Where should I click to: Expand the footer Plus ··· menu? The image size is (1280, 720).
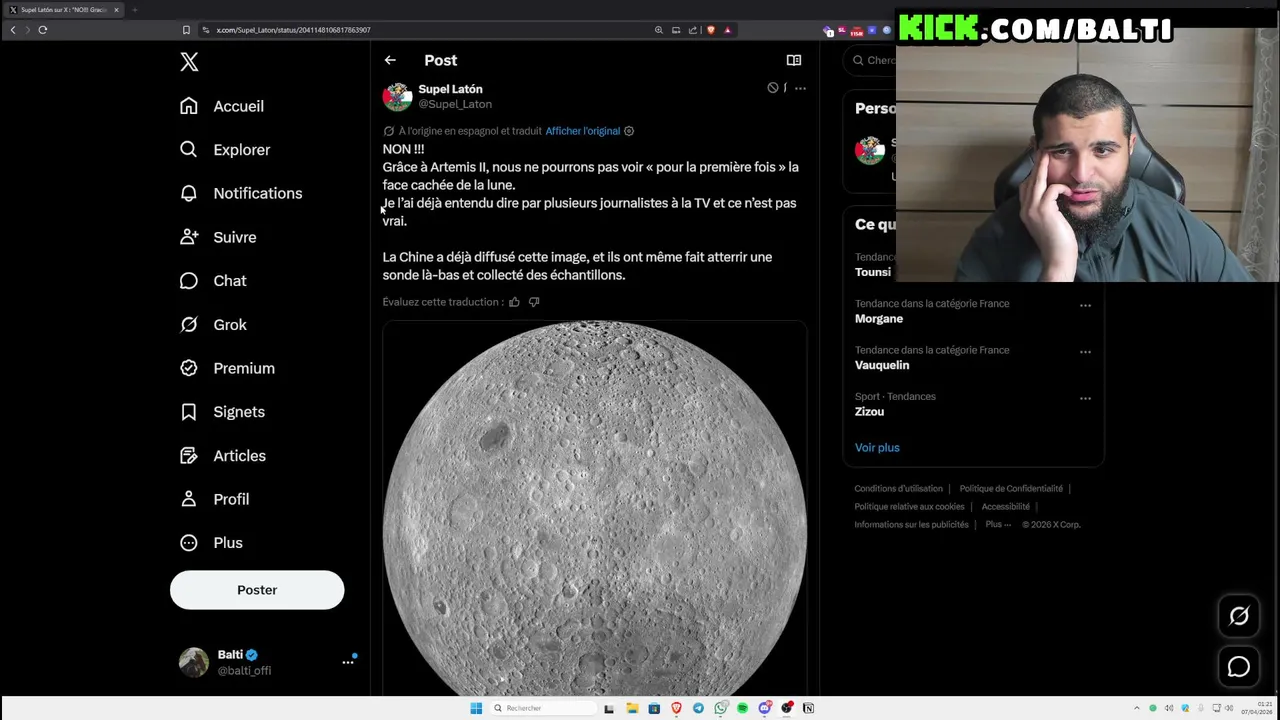click(x=998, y=525)
